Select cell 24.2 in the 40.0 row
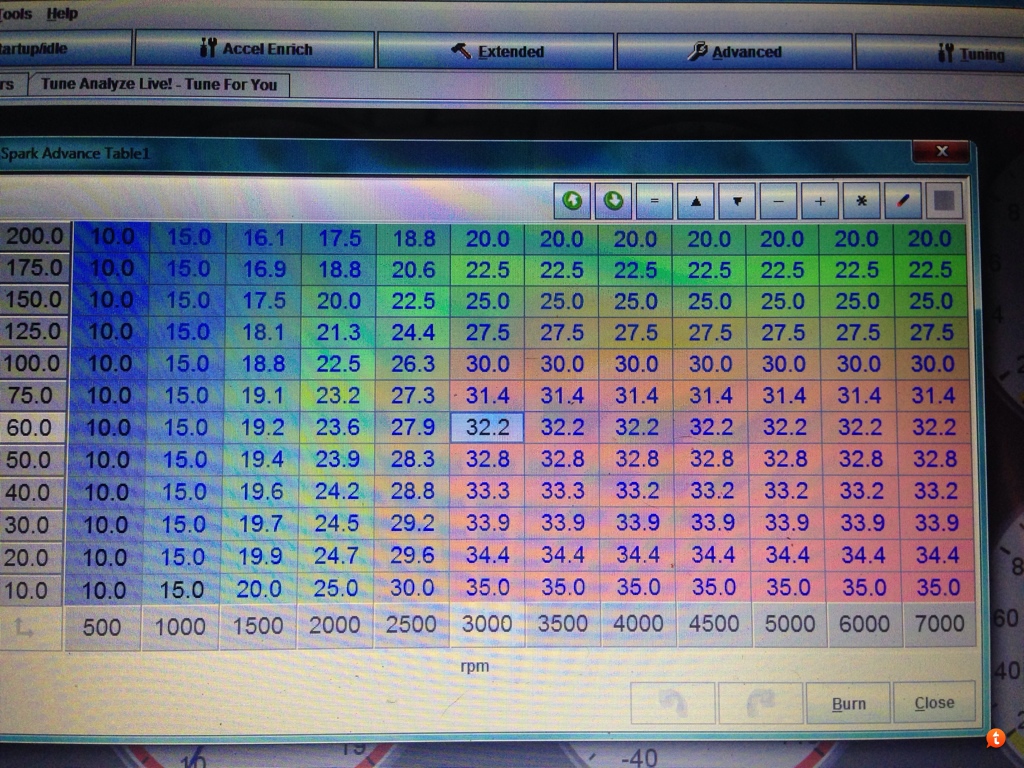This screenshot has width=1024, height=768. 336,491
